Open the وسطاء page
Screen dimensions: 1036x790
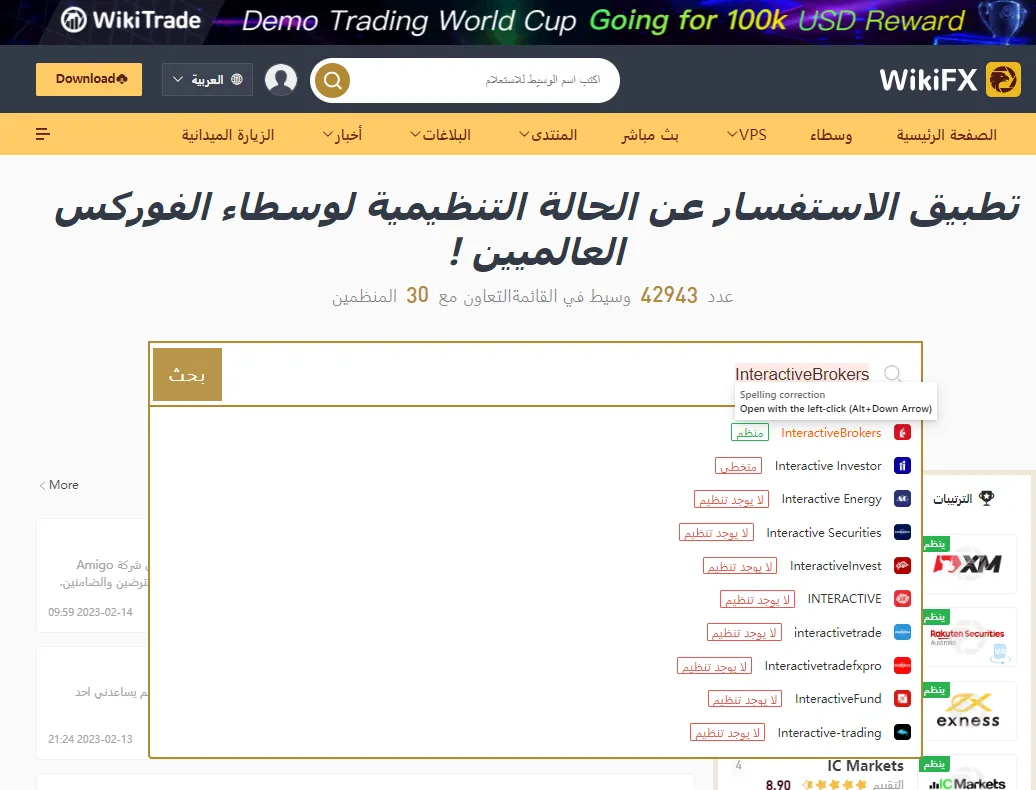(831, 134)
